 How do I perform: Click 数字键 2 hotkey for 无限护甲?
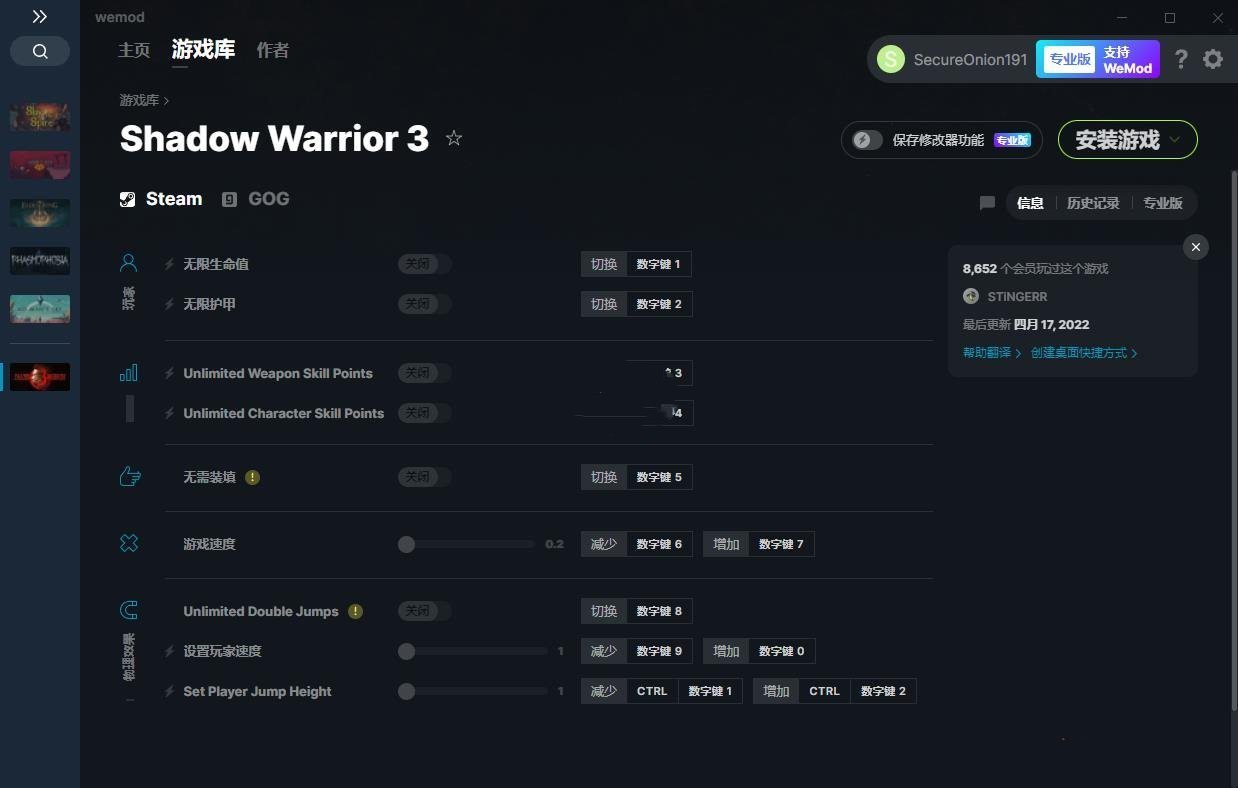(x=659, y=304)
